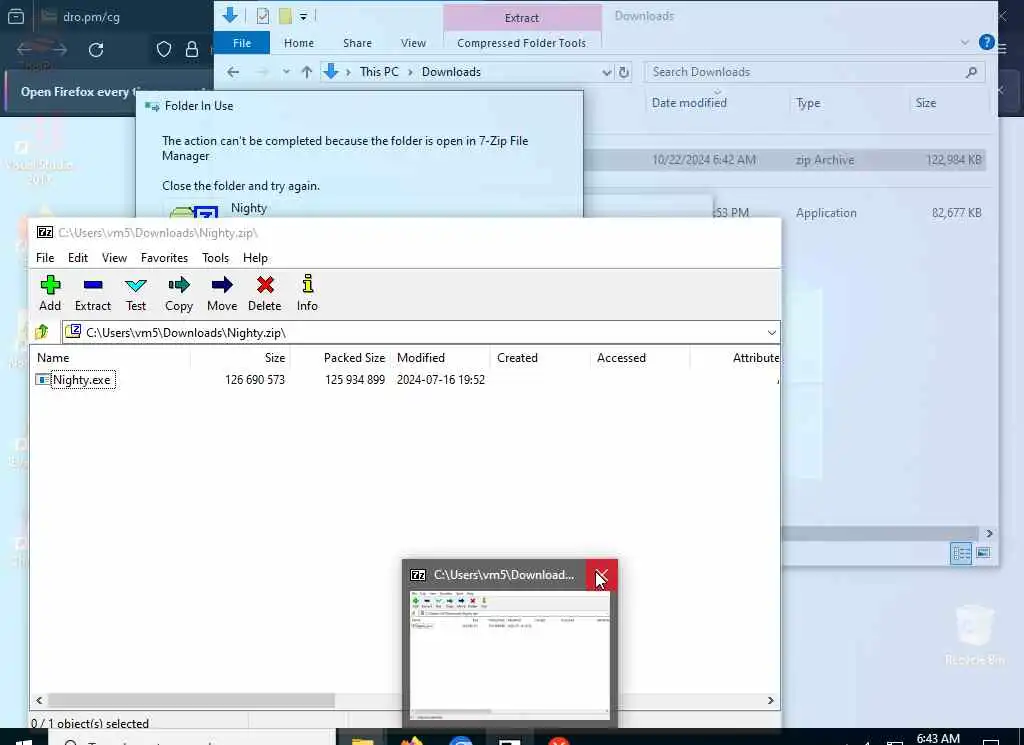The height and width of the screenshot is (745, 1024).
Task: Open the View menu in 7-Zip
Action: (x=114, y=258)
